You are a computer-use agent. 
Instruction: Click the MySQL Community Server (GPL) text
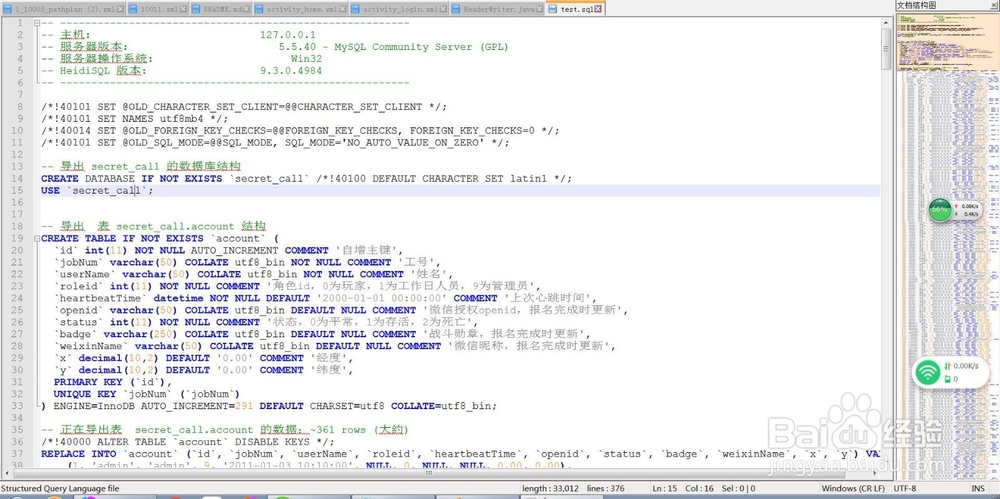[421, 47]
